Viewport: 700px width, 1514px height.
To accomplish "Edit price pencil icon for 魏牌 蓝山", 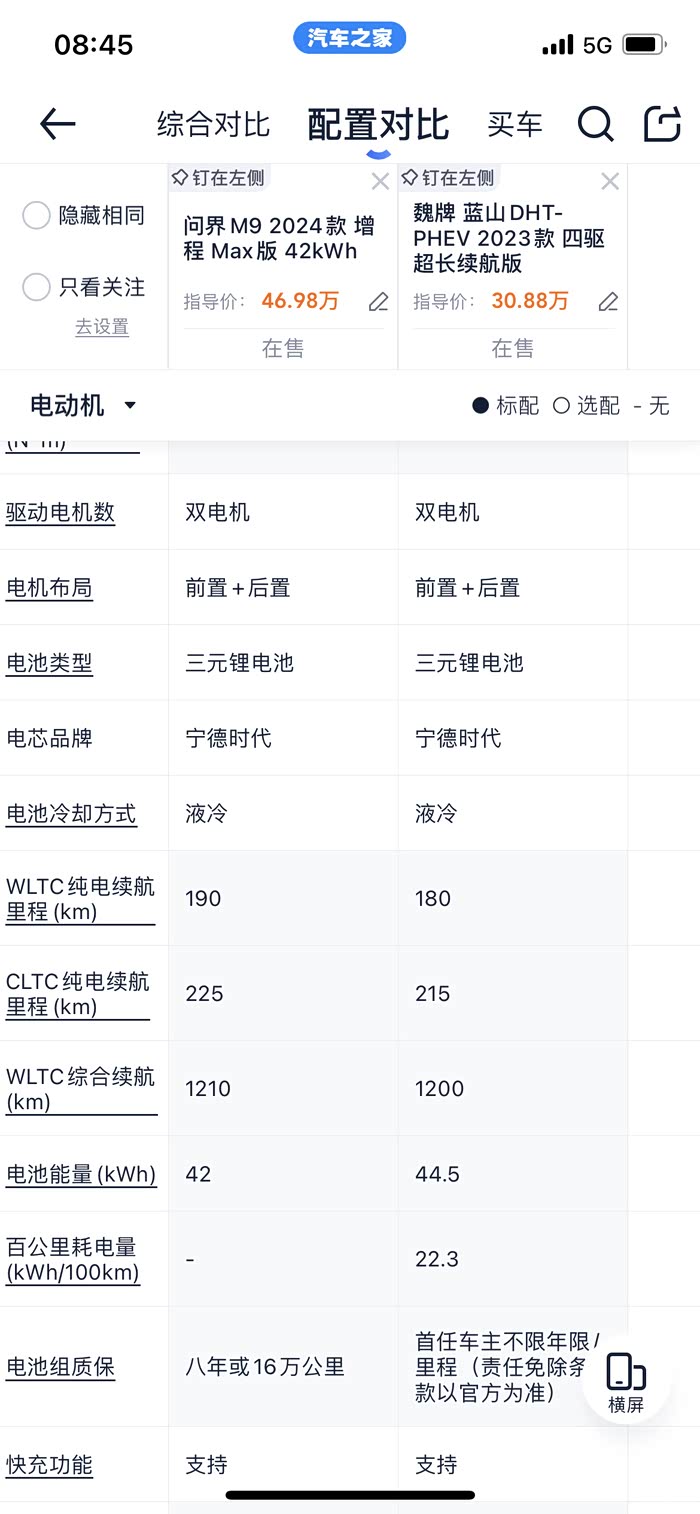I will (608, 302).
